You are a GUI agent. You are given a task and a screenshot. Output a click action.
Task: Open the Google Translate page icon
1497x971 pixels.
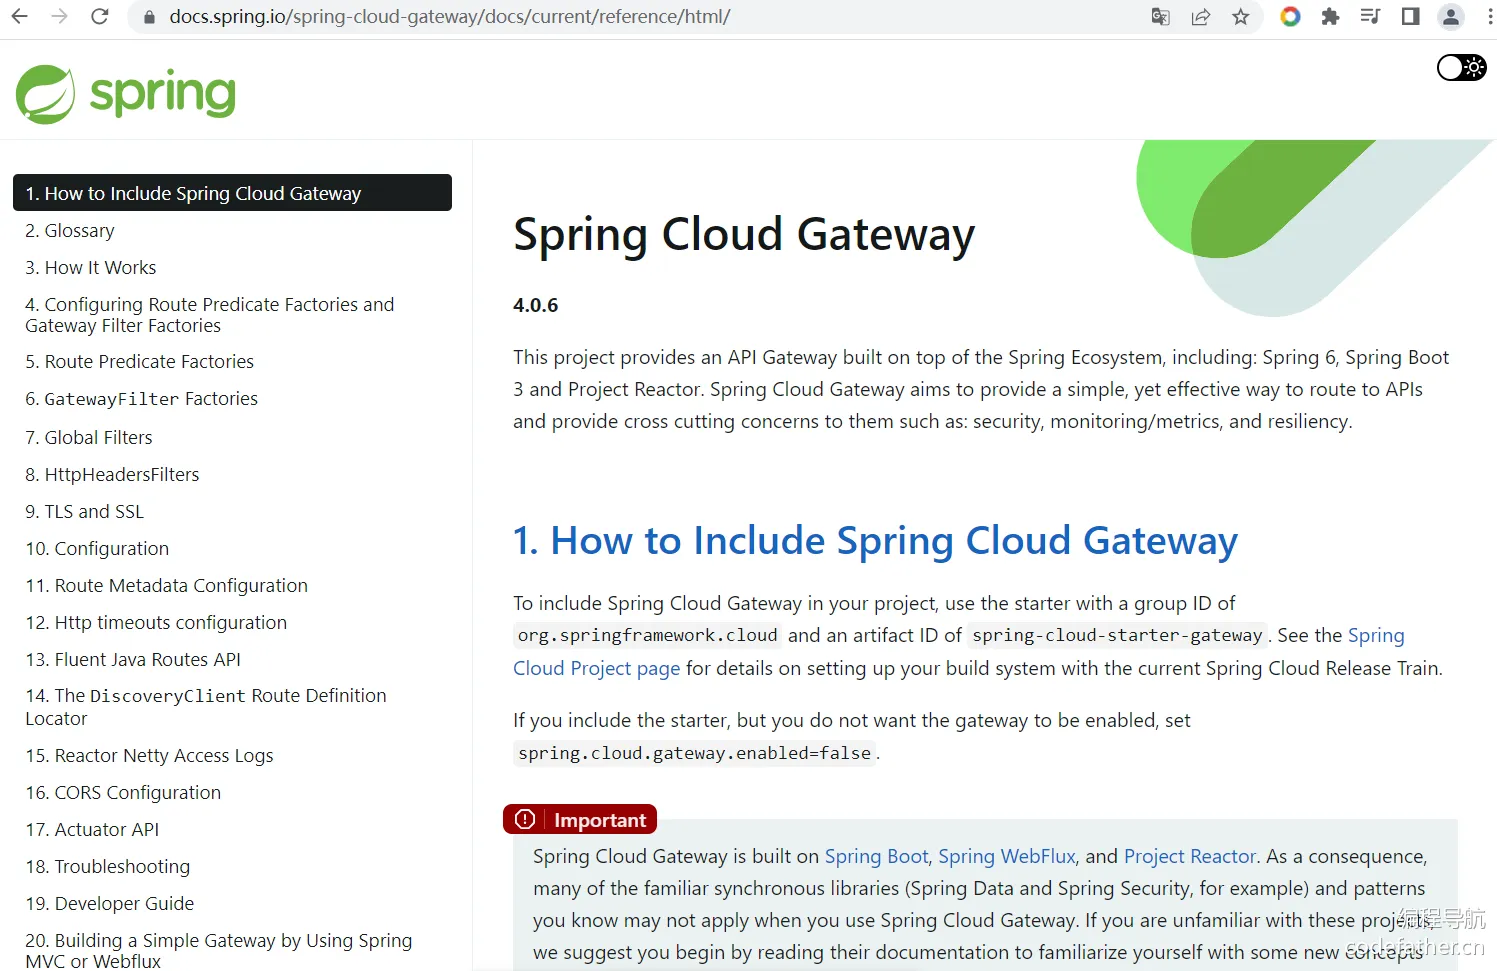pos(1160,17)
